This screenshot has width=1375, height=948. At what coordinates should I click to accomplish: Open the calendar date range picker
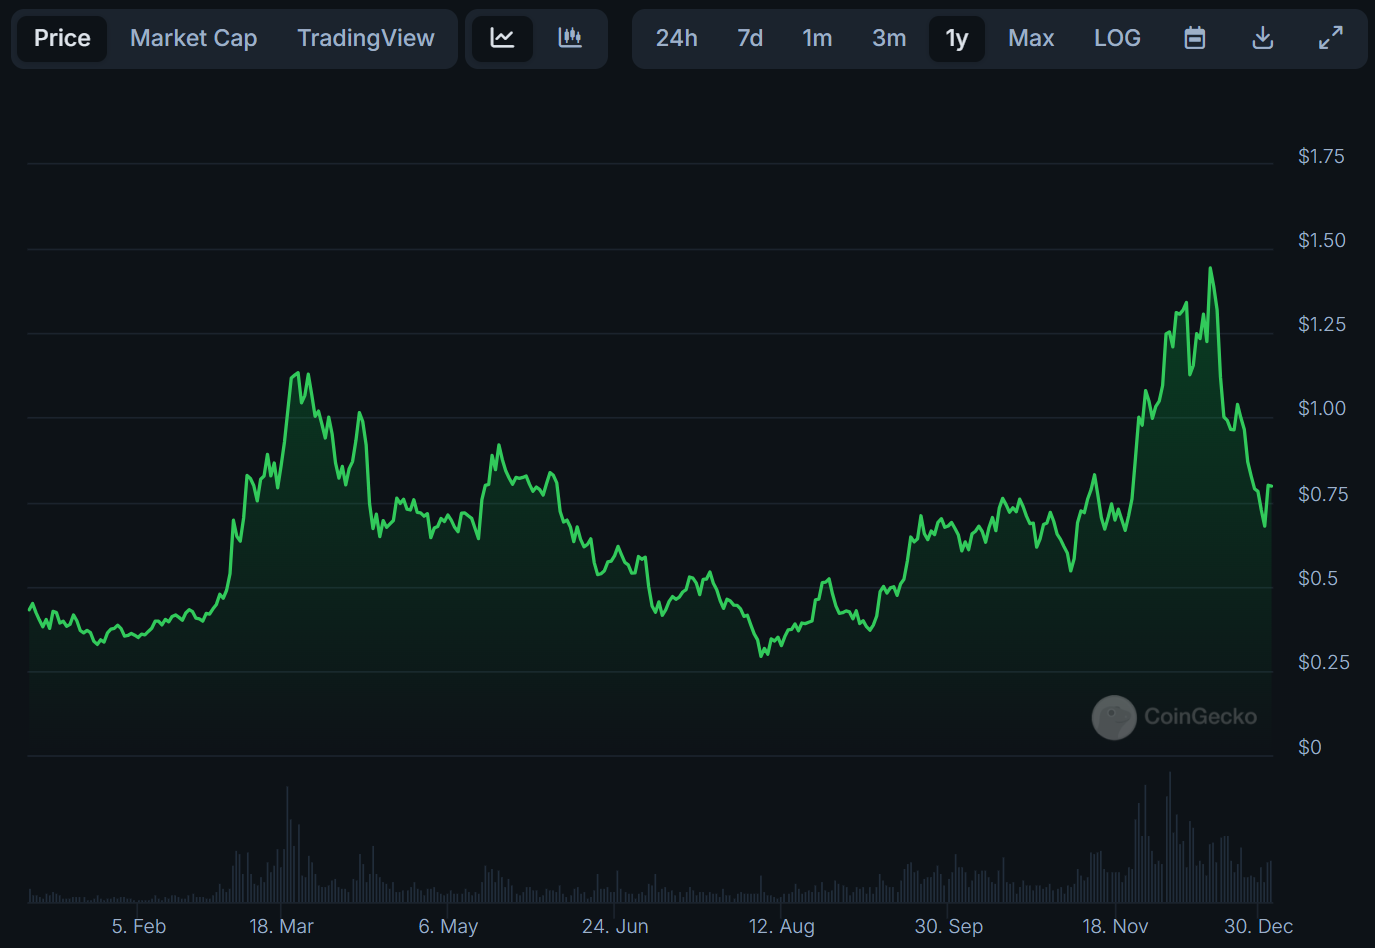(x=1194, y=38)
